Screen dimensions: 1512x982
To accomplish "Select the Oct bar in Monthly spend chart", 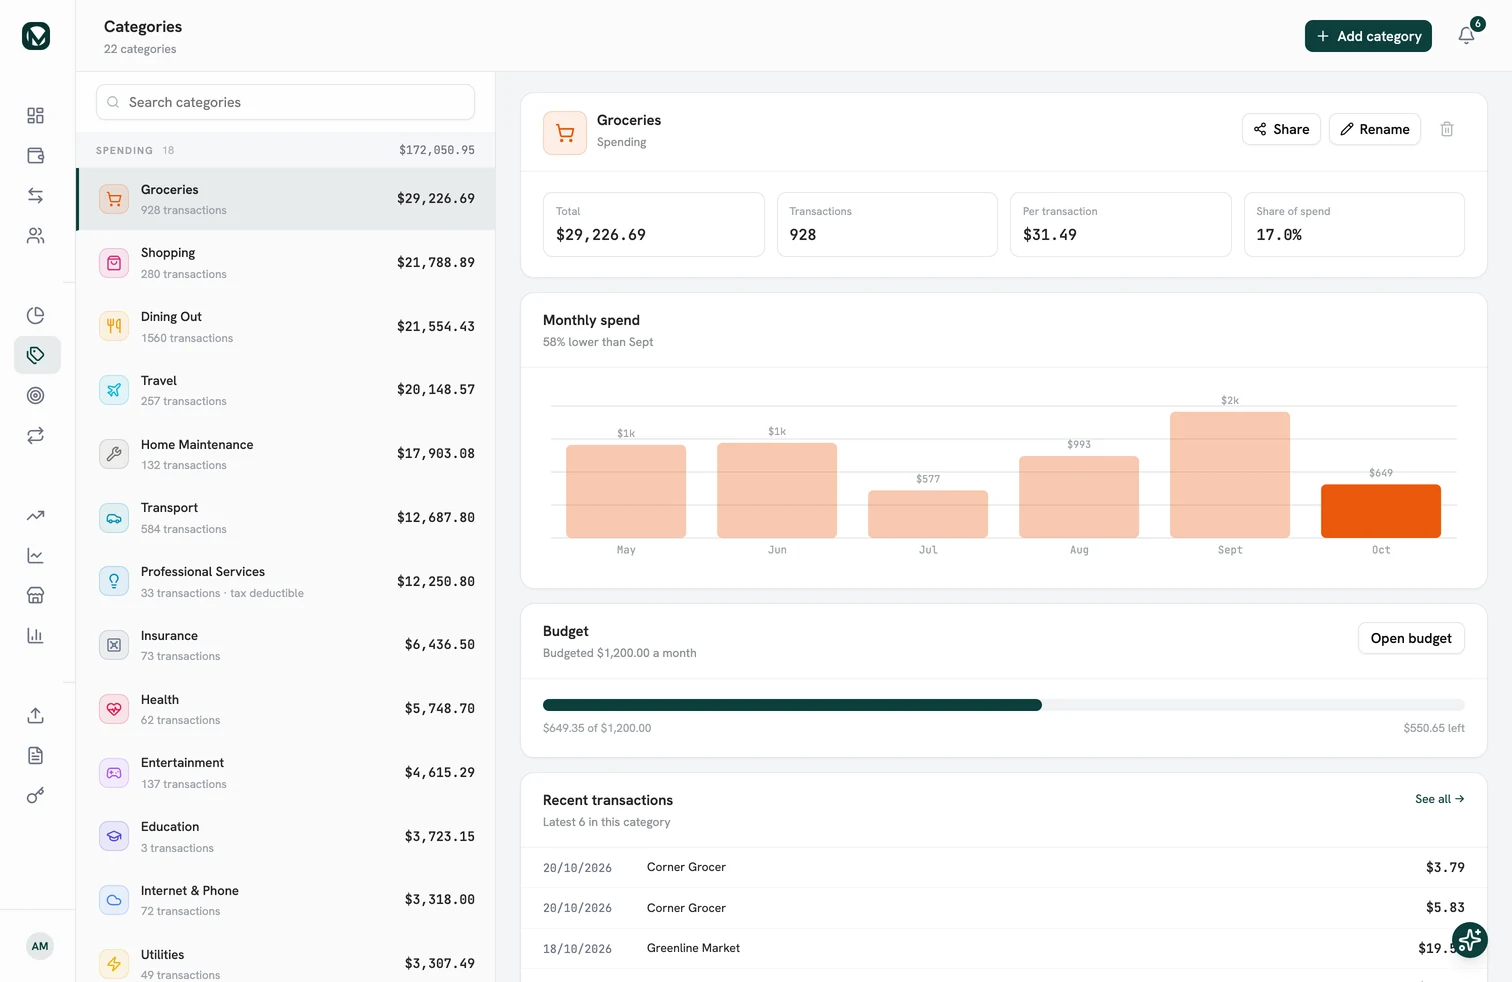I will coord(1381,511).
